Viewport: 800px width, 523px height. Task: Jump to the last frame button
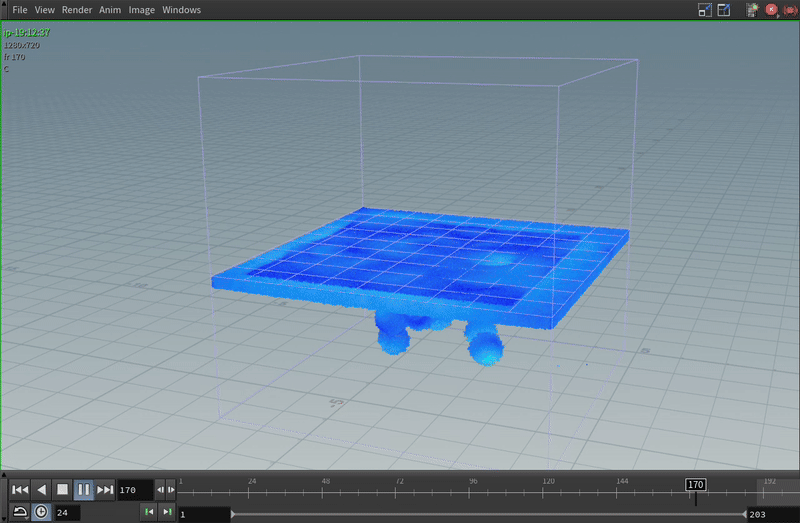105,490
